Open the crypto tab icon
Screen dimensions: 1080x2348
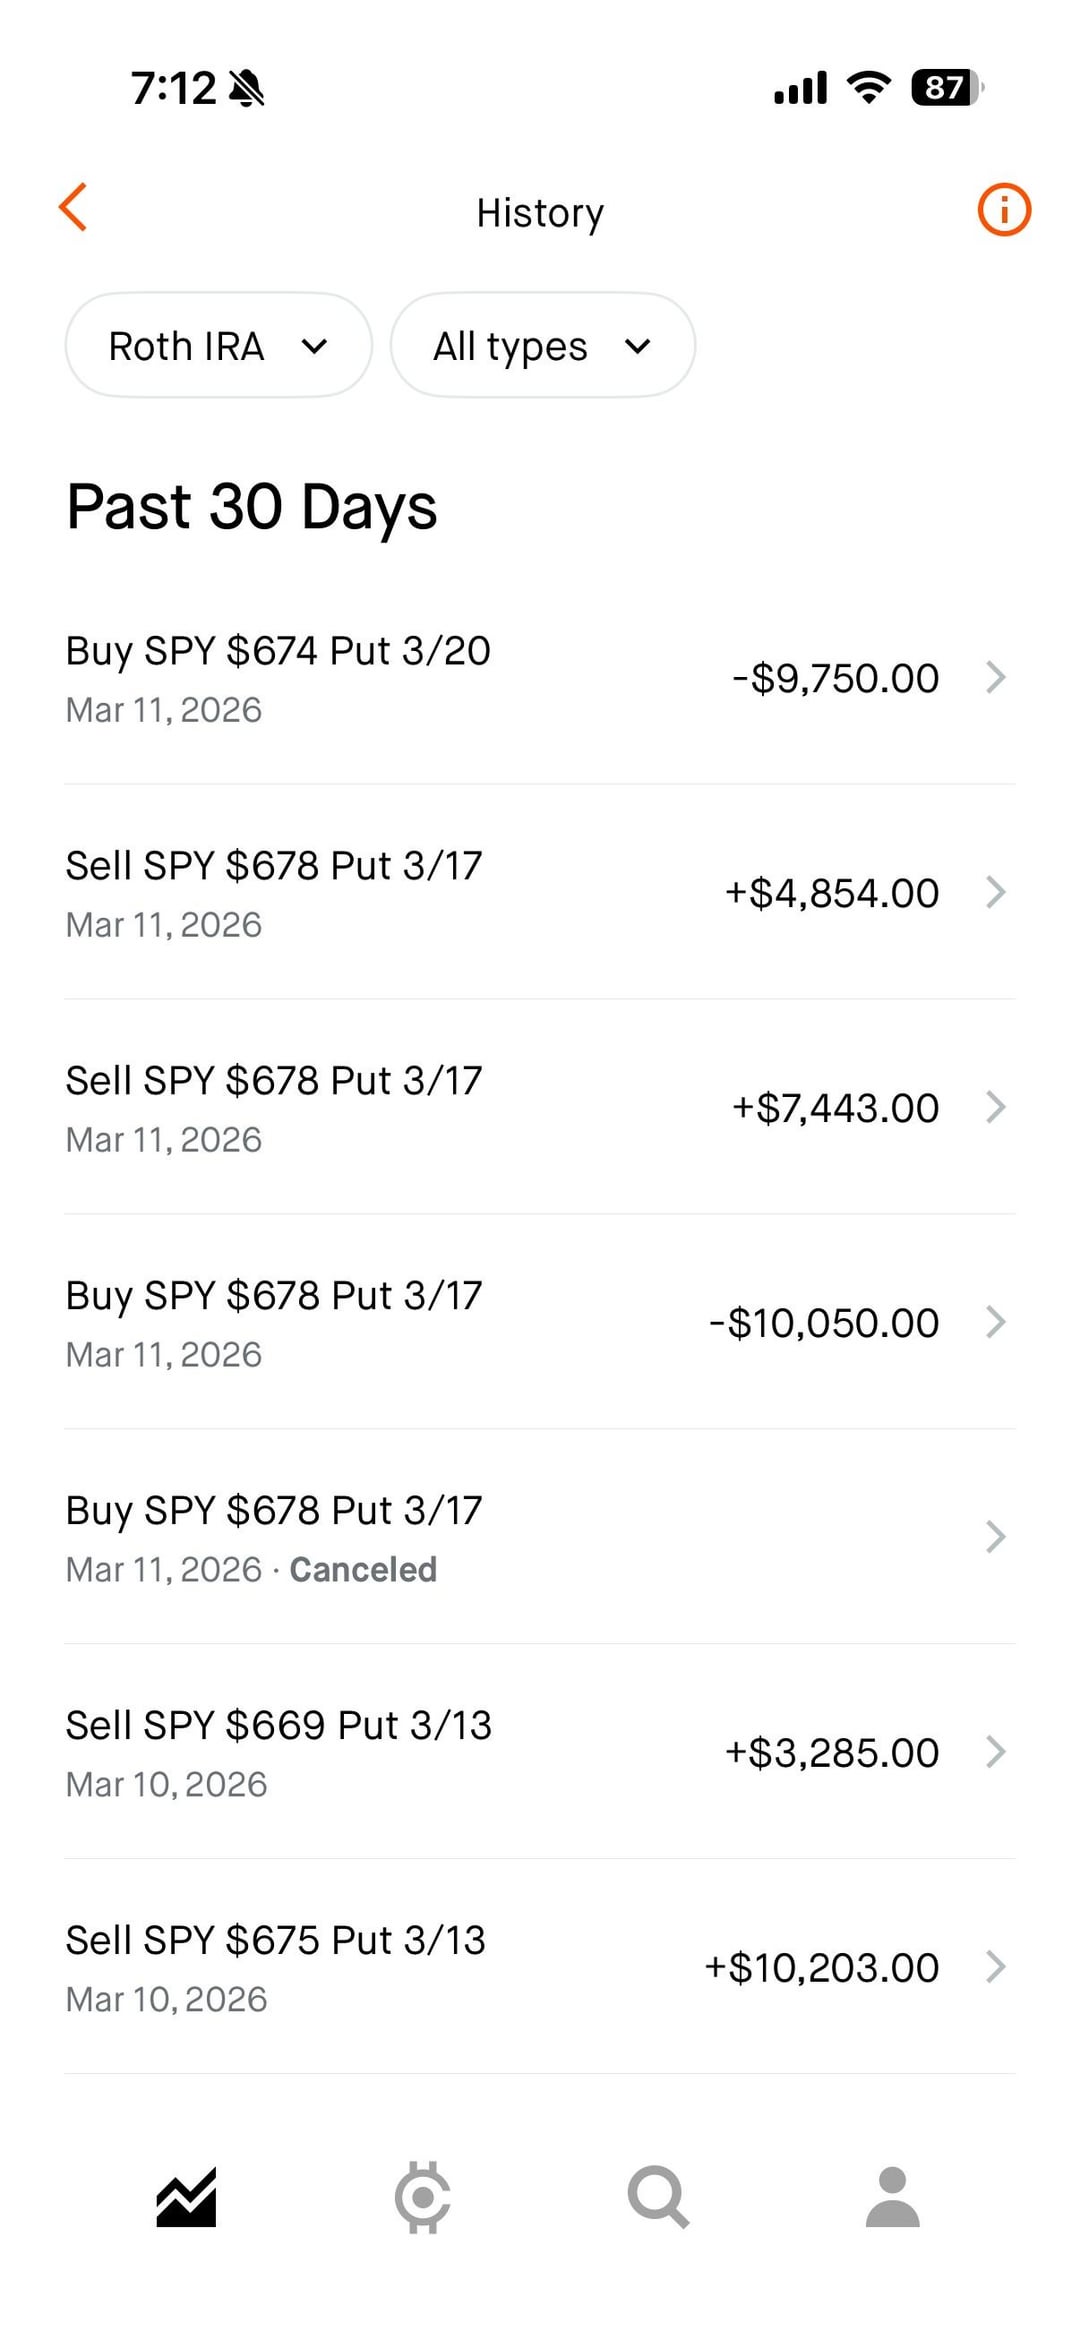[x=422, y=2198]
